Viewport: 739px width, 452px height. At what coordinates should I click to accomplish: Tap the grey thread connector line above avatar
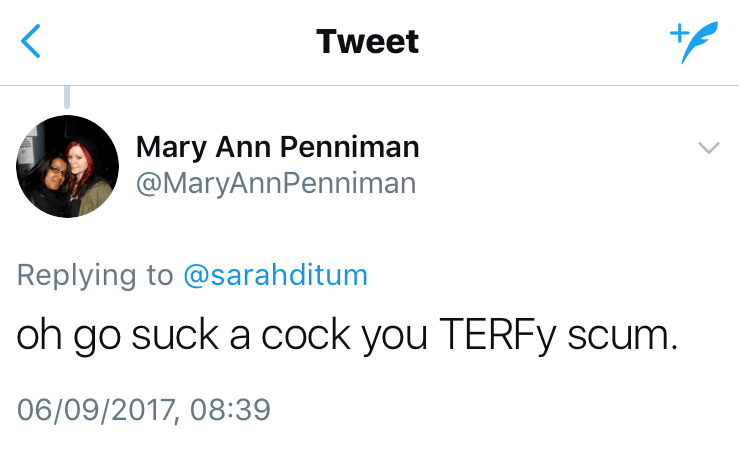coord(67,97)
